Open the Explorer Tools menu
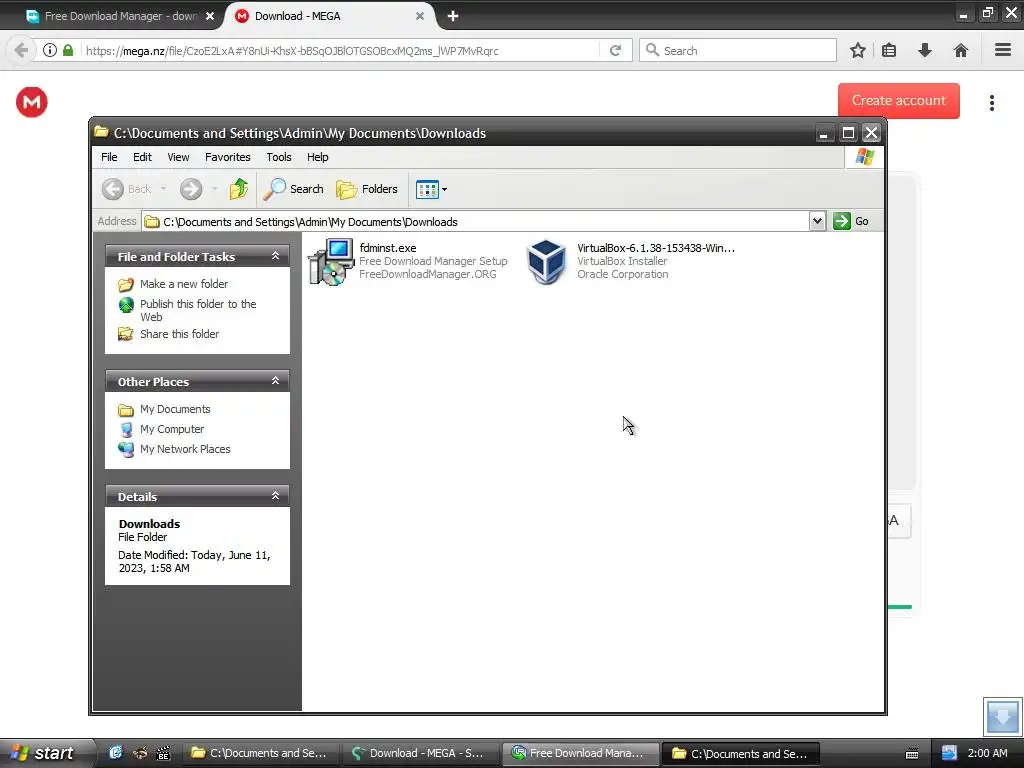 tap(279, 157)
